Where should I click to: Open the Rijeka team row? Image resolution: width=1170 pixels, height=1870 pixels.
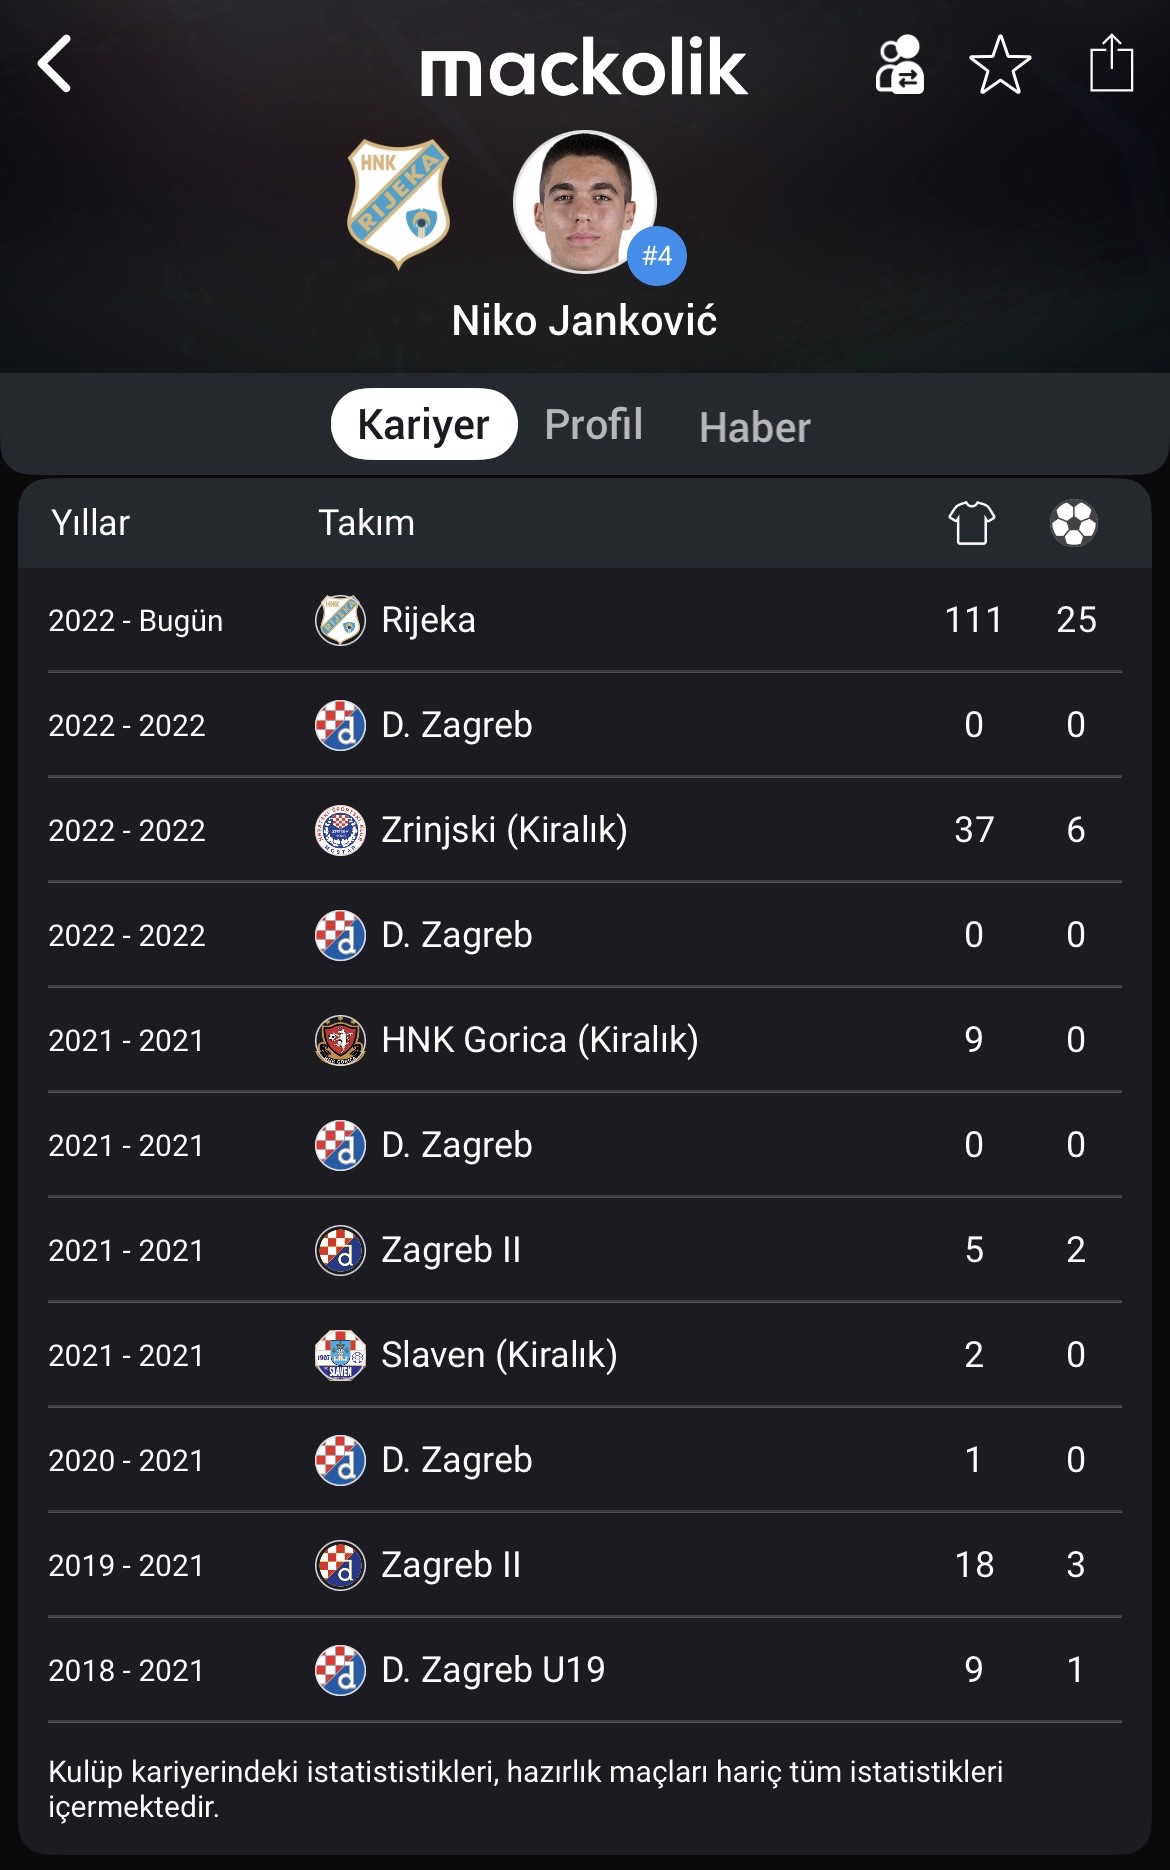(585, 620)
